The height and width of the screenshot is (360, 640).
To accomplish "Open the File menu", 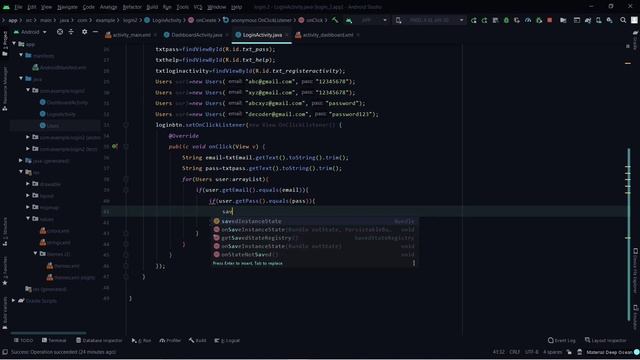I will [18, 7].
